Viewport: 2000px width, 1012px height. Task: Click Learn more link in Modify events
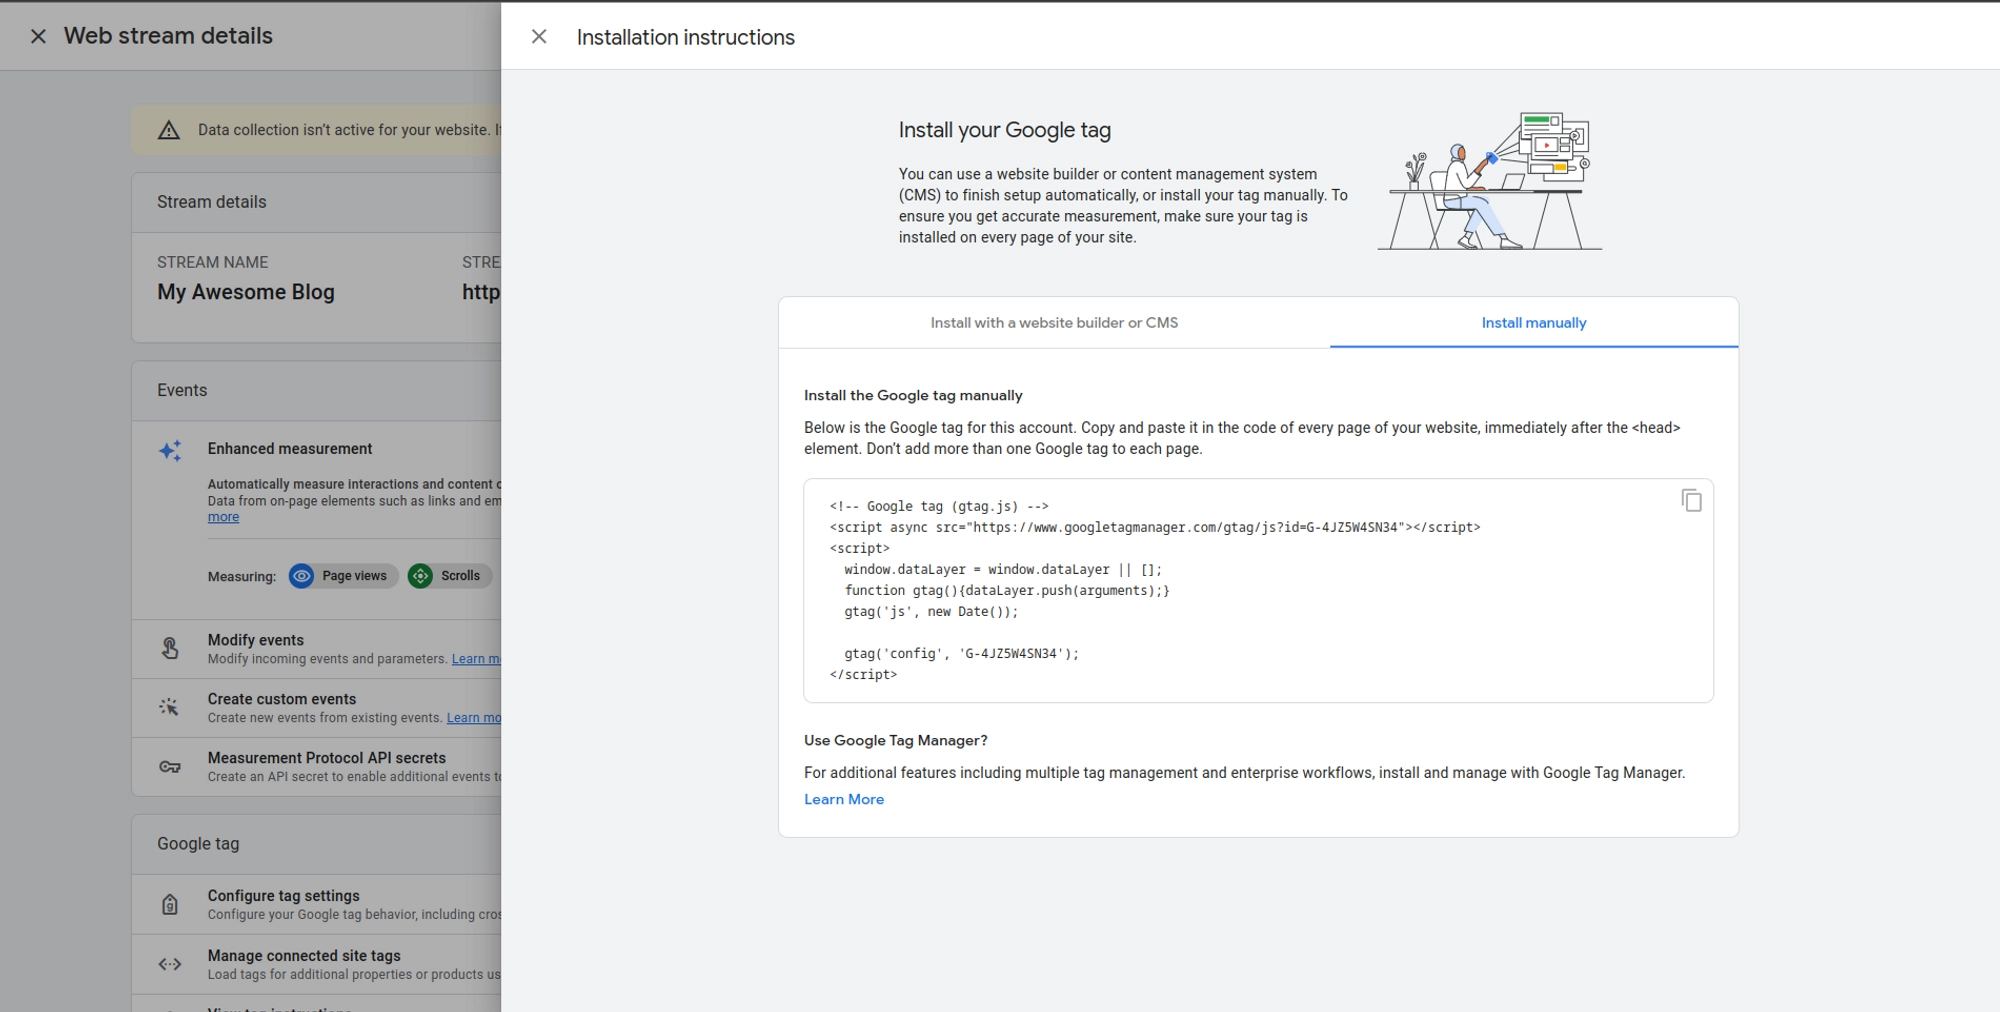click(x=476, y=659)
